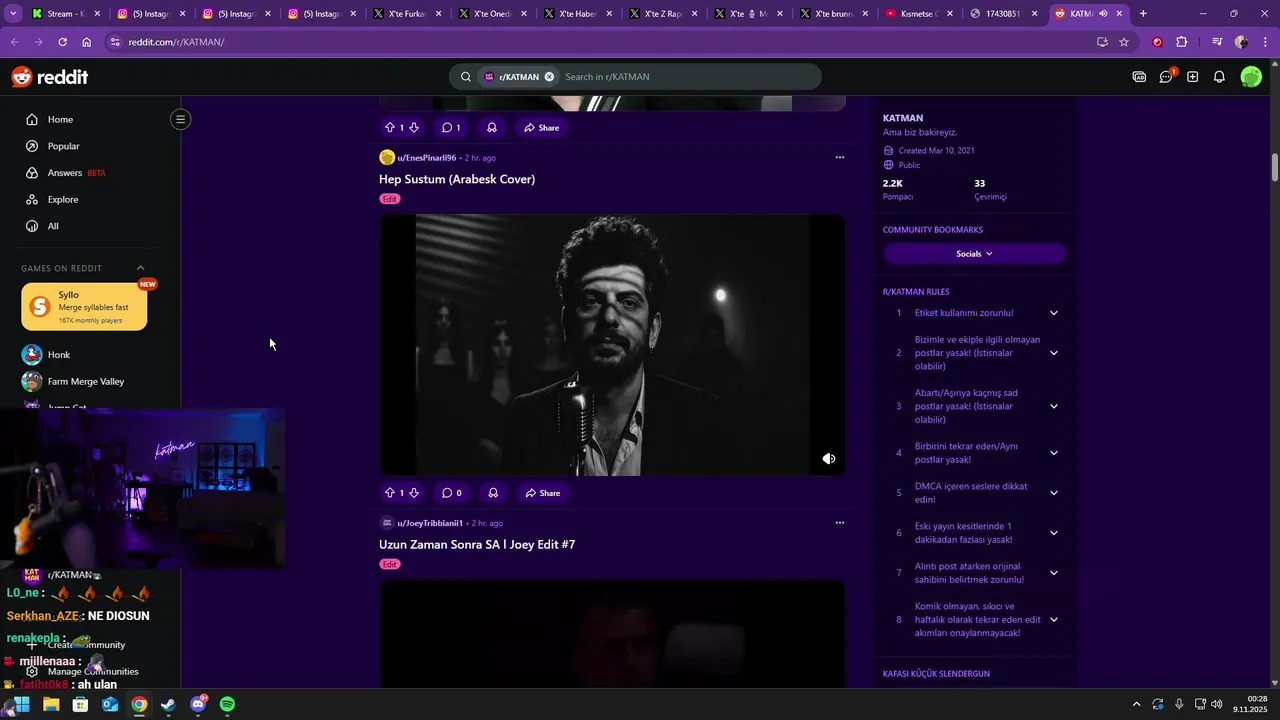1280x720 pixels.
Task: Expand rule 5 DMCA içeren seslere
Action: (x=1053, y=493)
